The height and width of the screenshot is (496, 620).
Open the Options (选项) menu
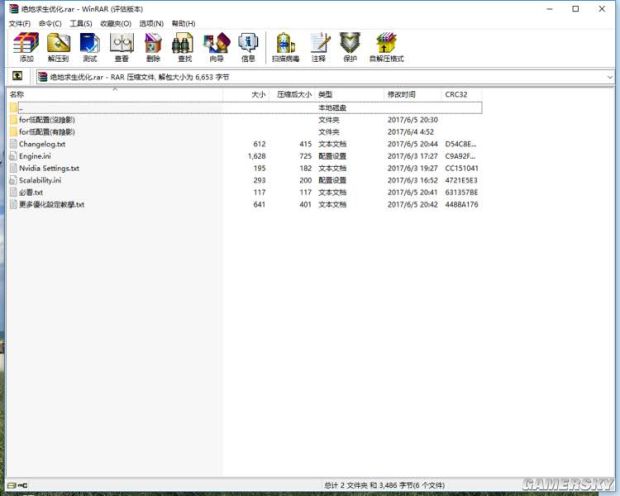(x=151, y=23)
